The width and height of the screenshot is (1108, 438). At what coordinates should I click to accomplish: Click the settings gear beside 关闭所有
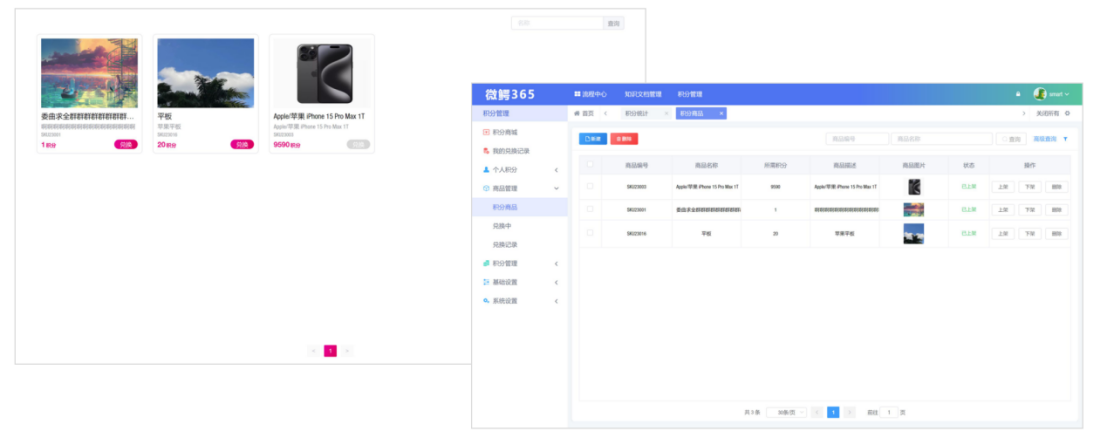1067,113
